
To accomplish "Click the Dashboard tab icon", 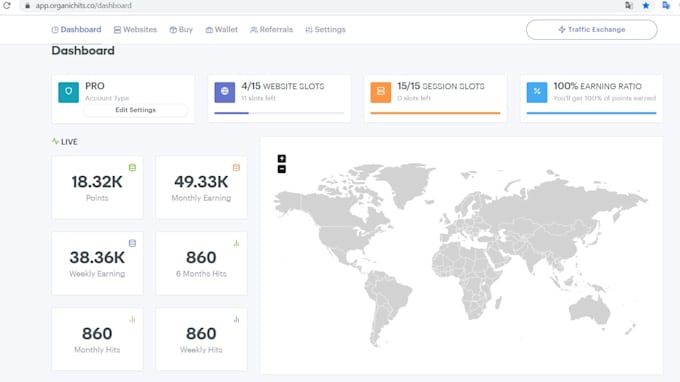I will (x=55, y=30).
